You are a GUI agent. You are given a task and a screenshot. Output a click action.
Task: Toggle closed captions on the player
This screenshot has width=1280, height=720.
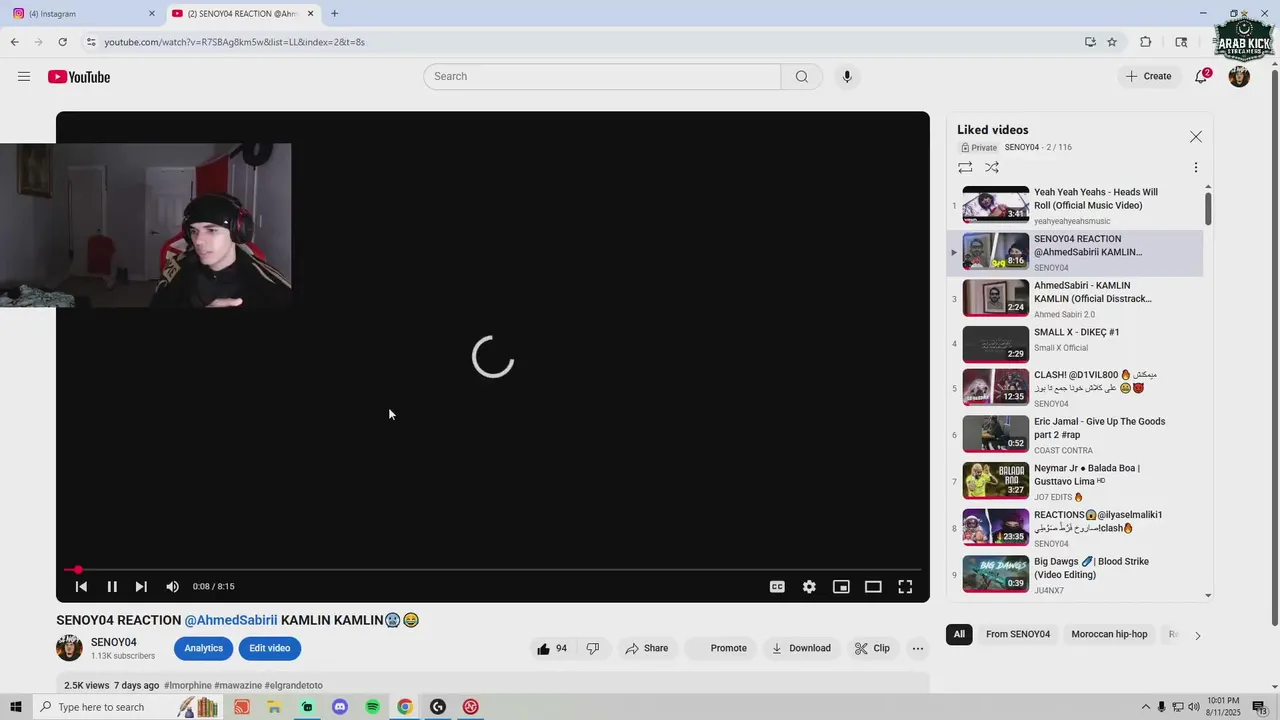point(777,587)
